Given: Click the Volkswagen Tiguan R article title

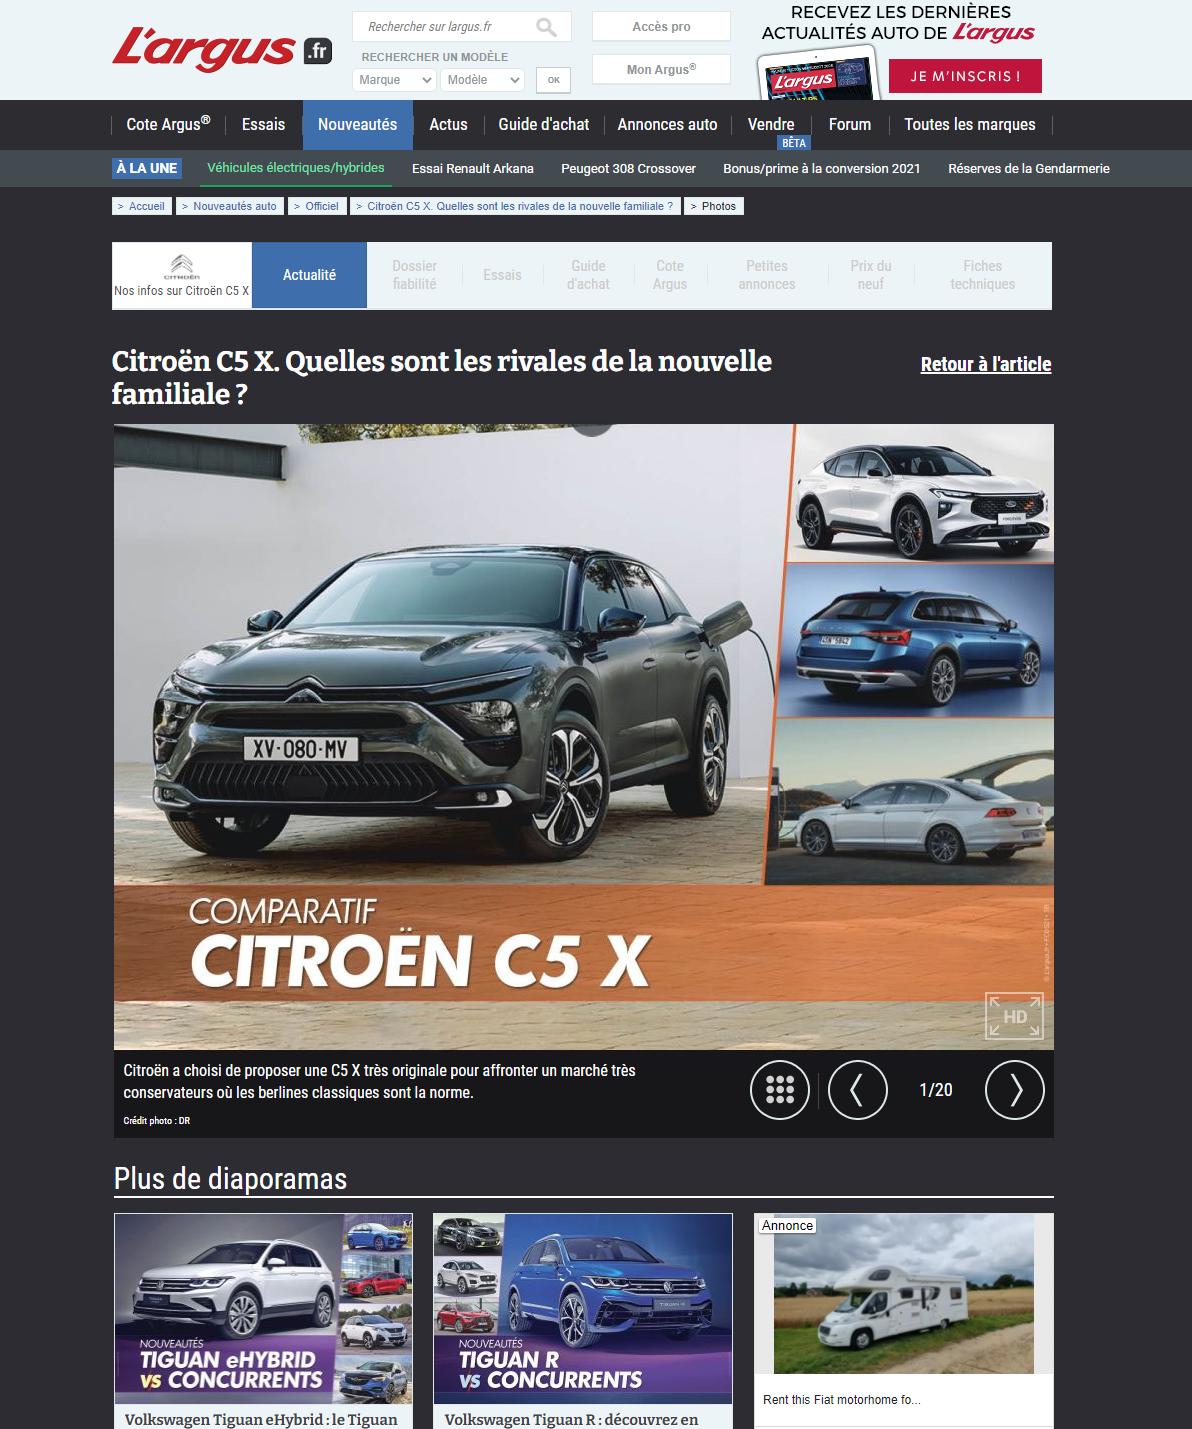Looking at the screenshot, I should click(571, 1418).
